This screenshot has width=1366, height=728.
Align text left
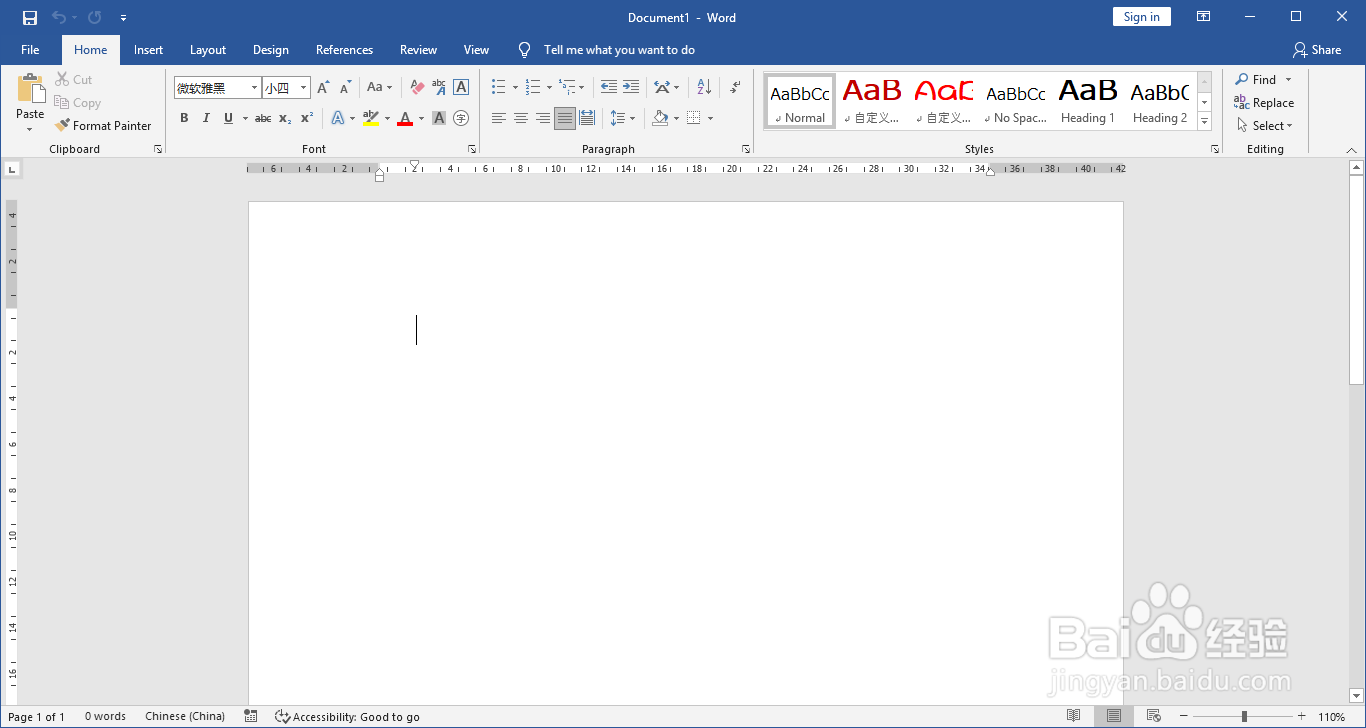click(499, 118)
